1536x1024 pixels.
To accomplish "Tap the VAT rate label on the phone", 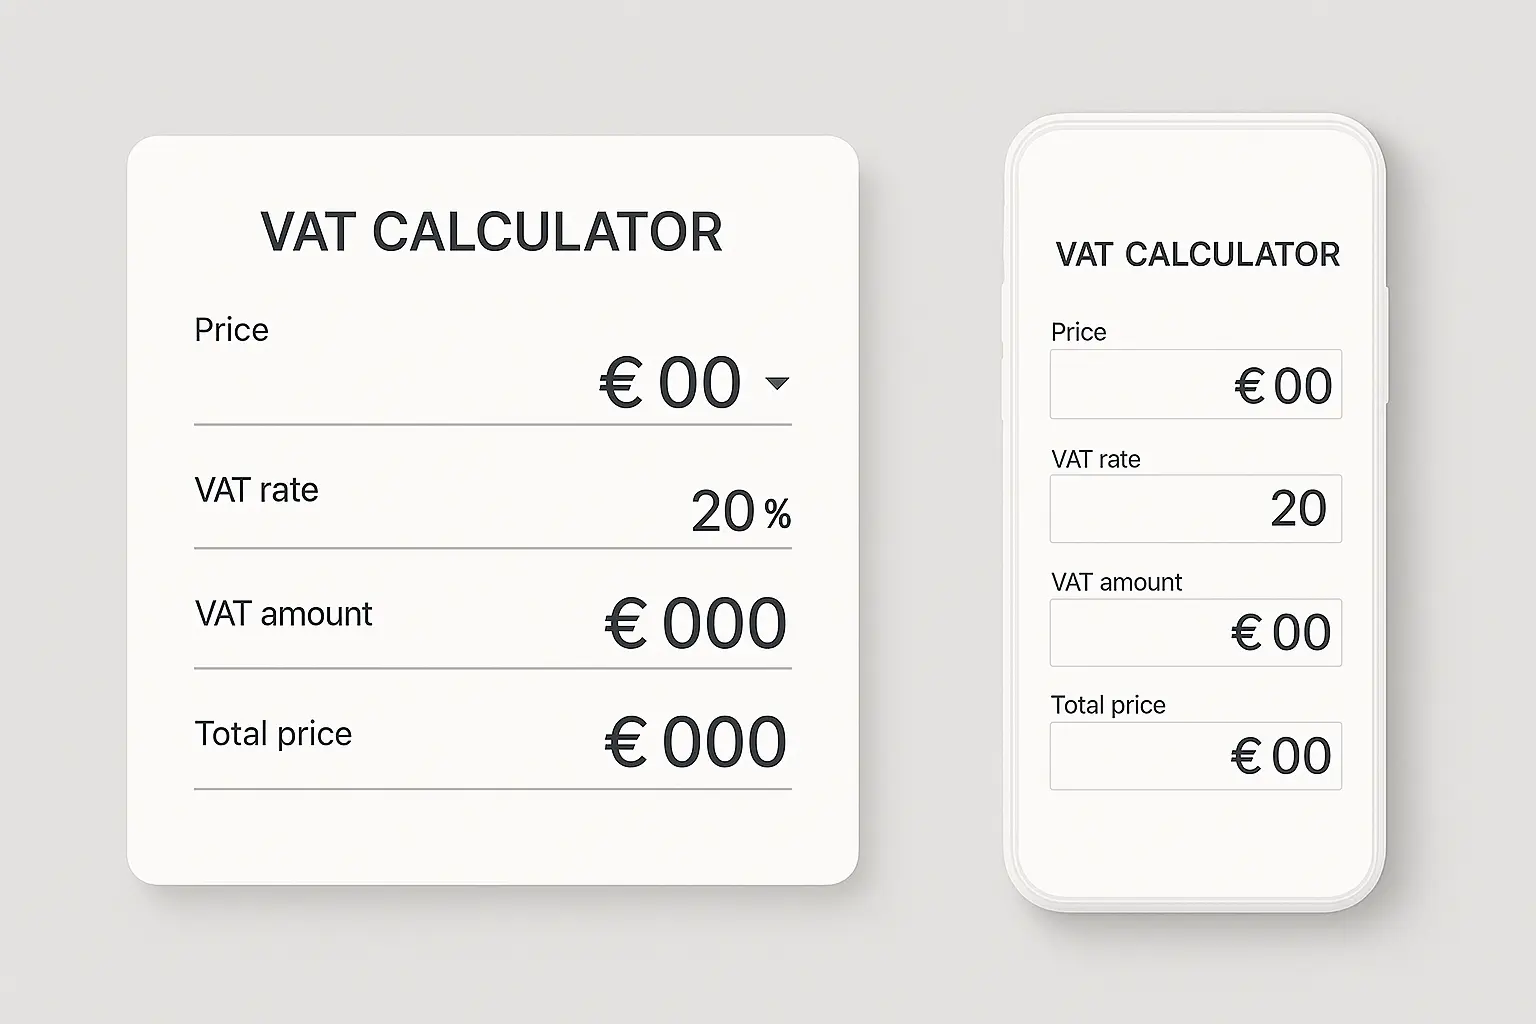I will [1095, 459].
